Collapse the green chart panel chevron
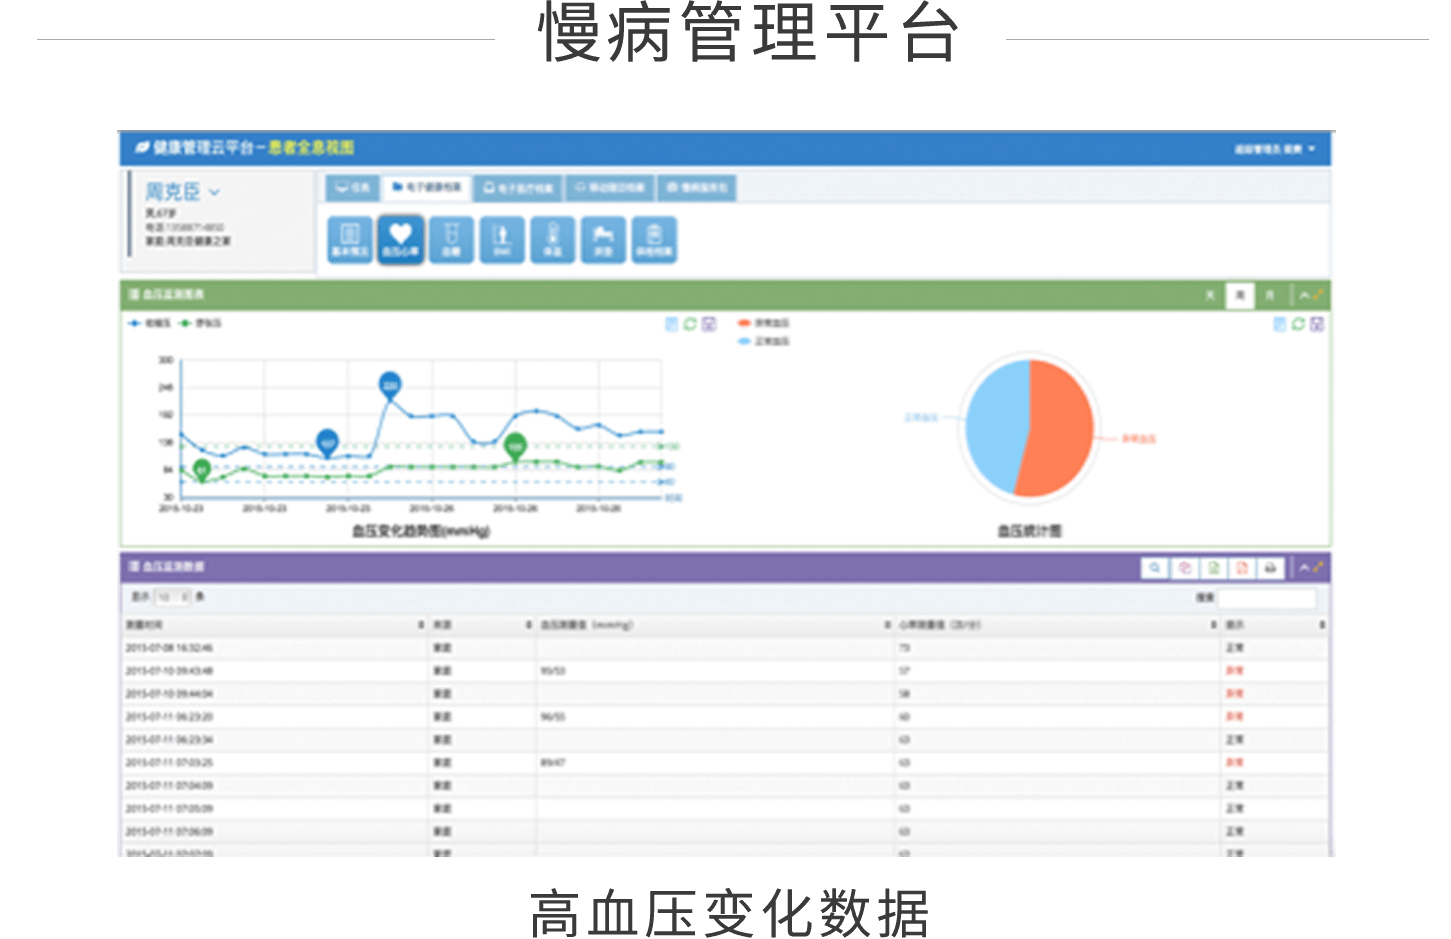This screenshot has width=1451, height=939. coord(1304,295)
